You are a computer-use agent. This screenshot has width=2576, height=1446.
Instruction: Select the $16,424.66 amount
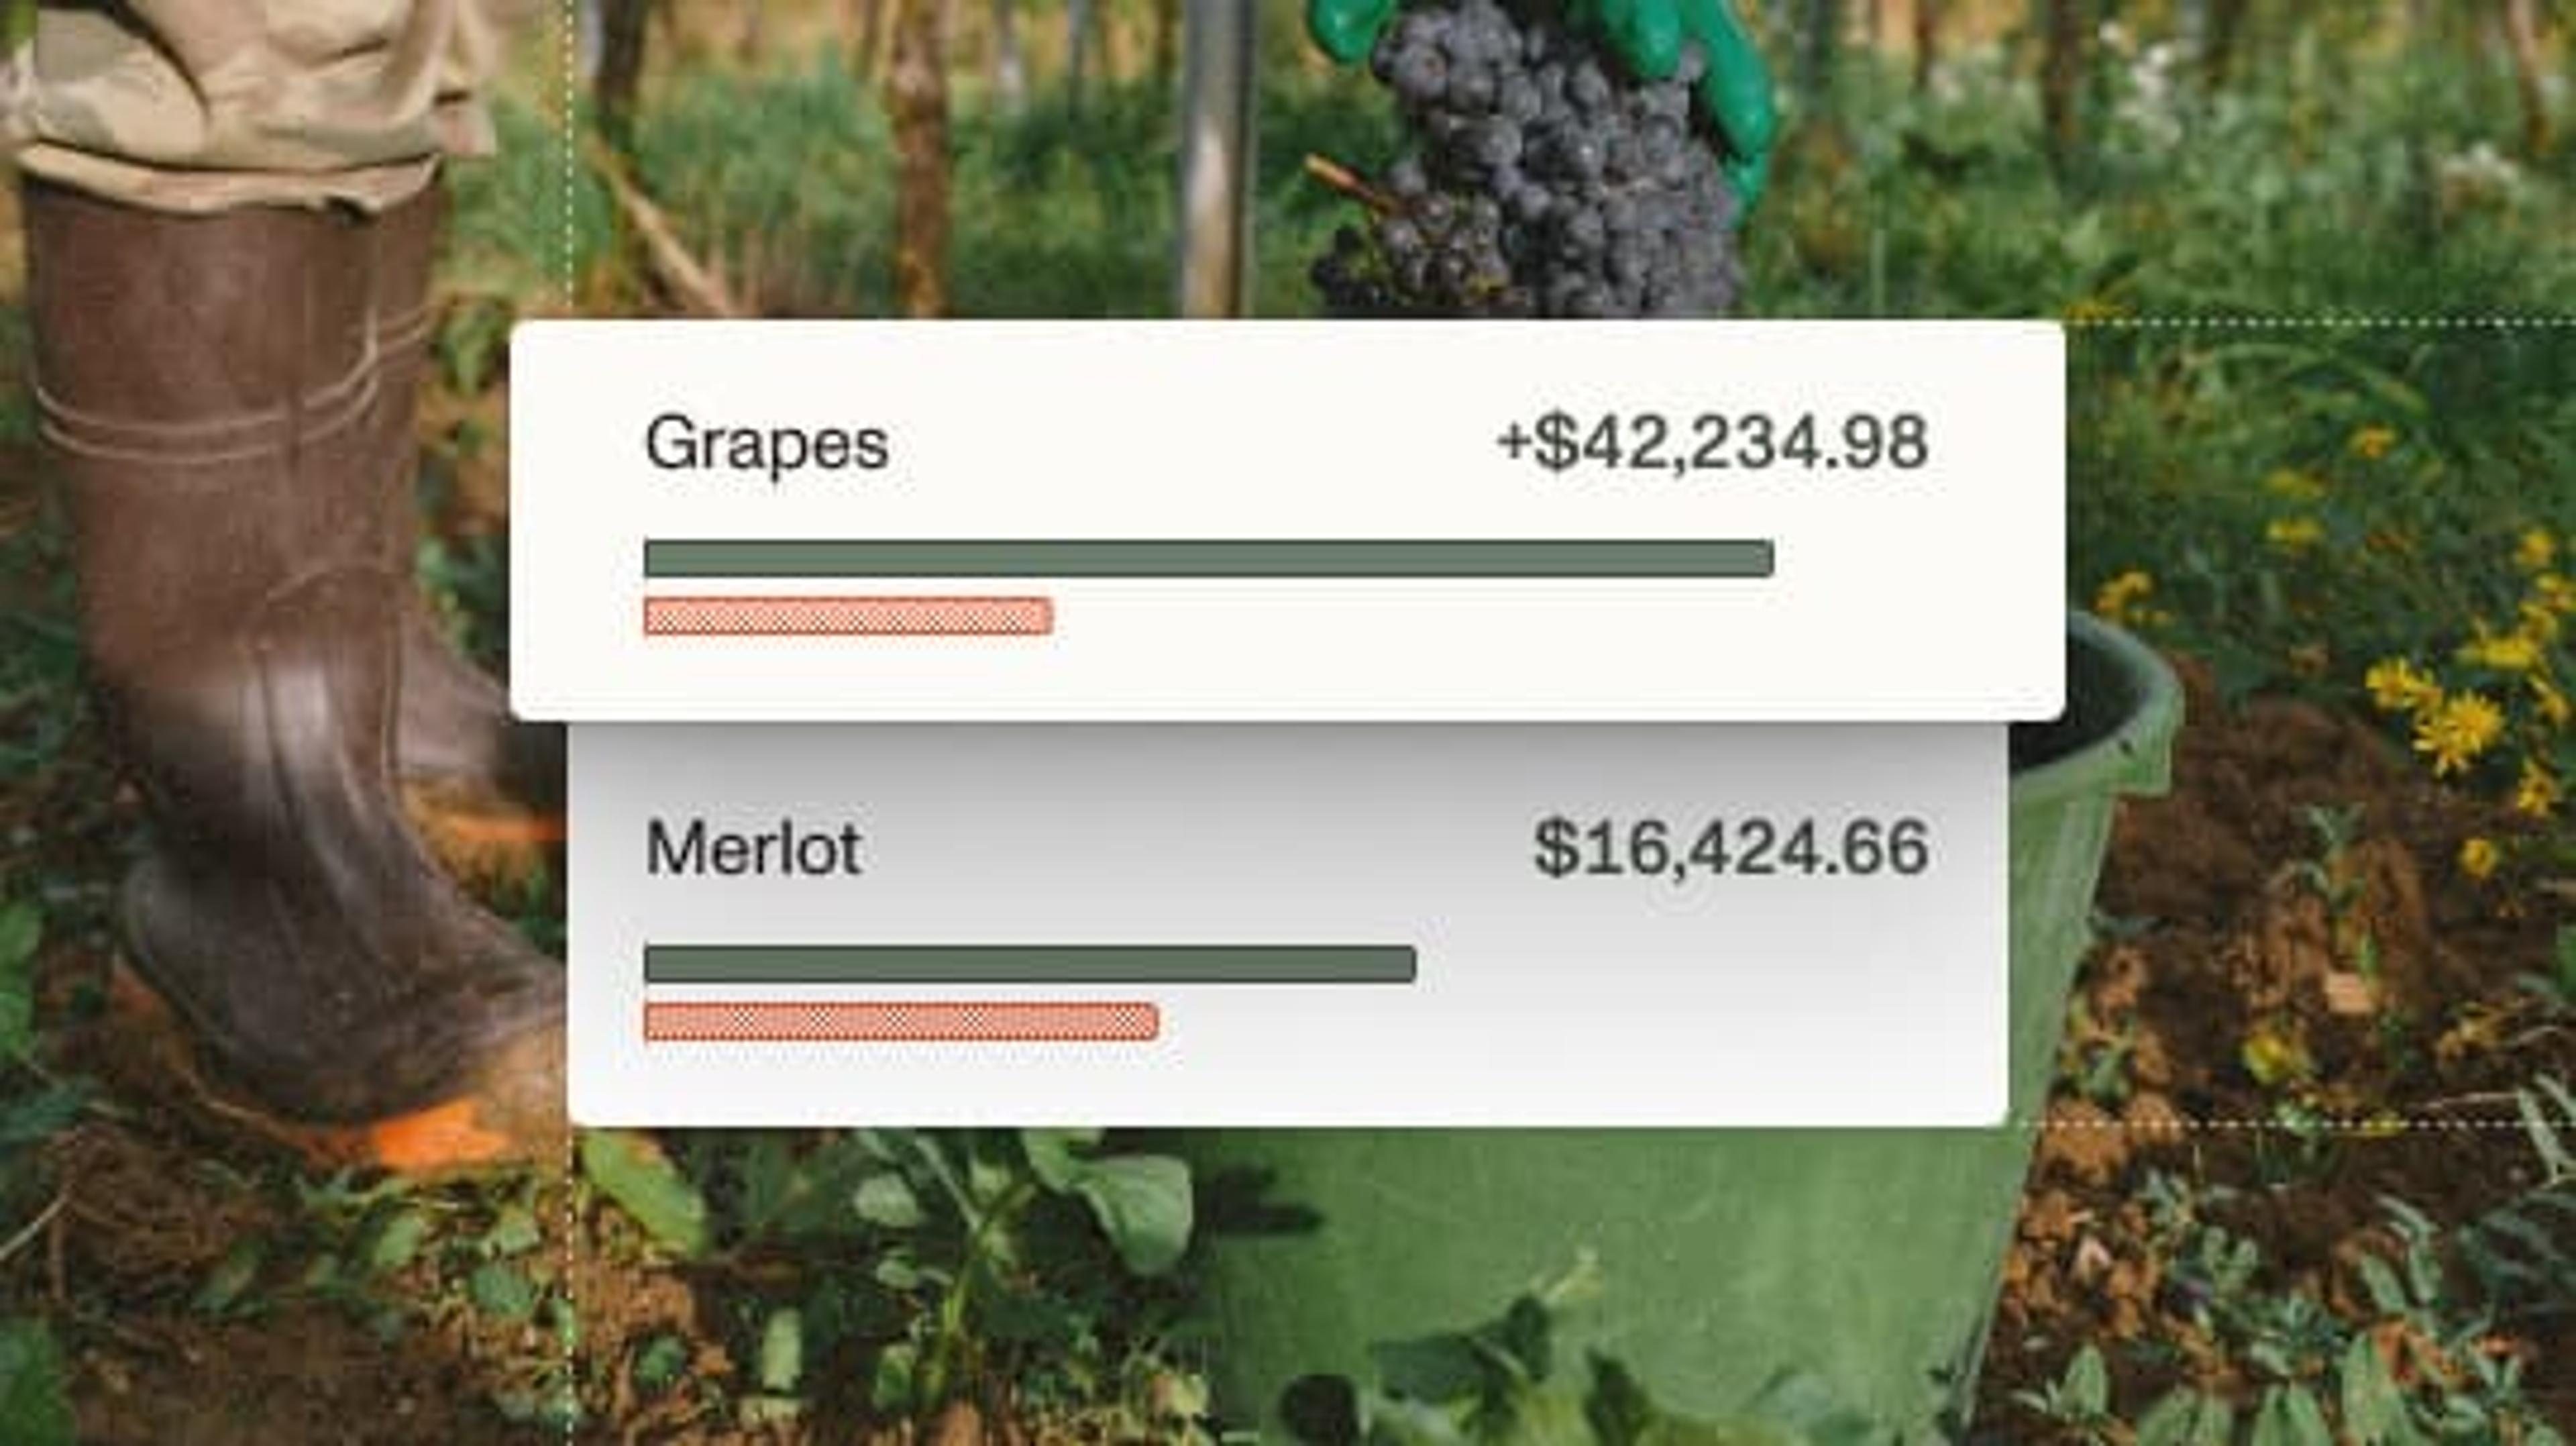[x=1730, y=848]
